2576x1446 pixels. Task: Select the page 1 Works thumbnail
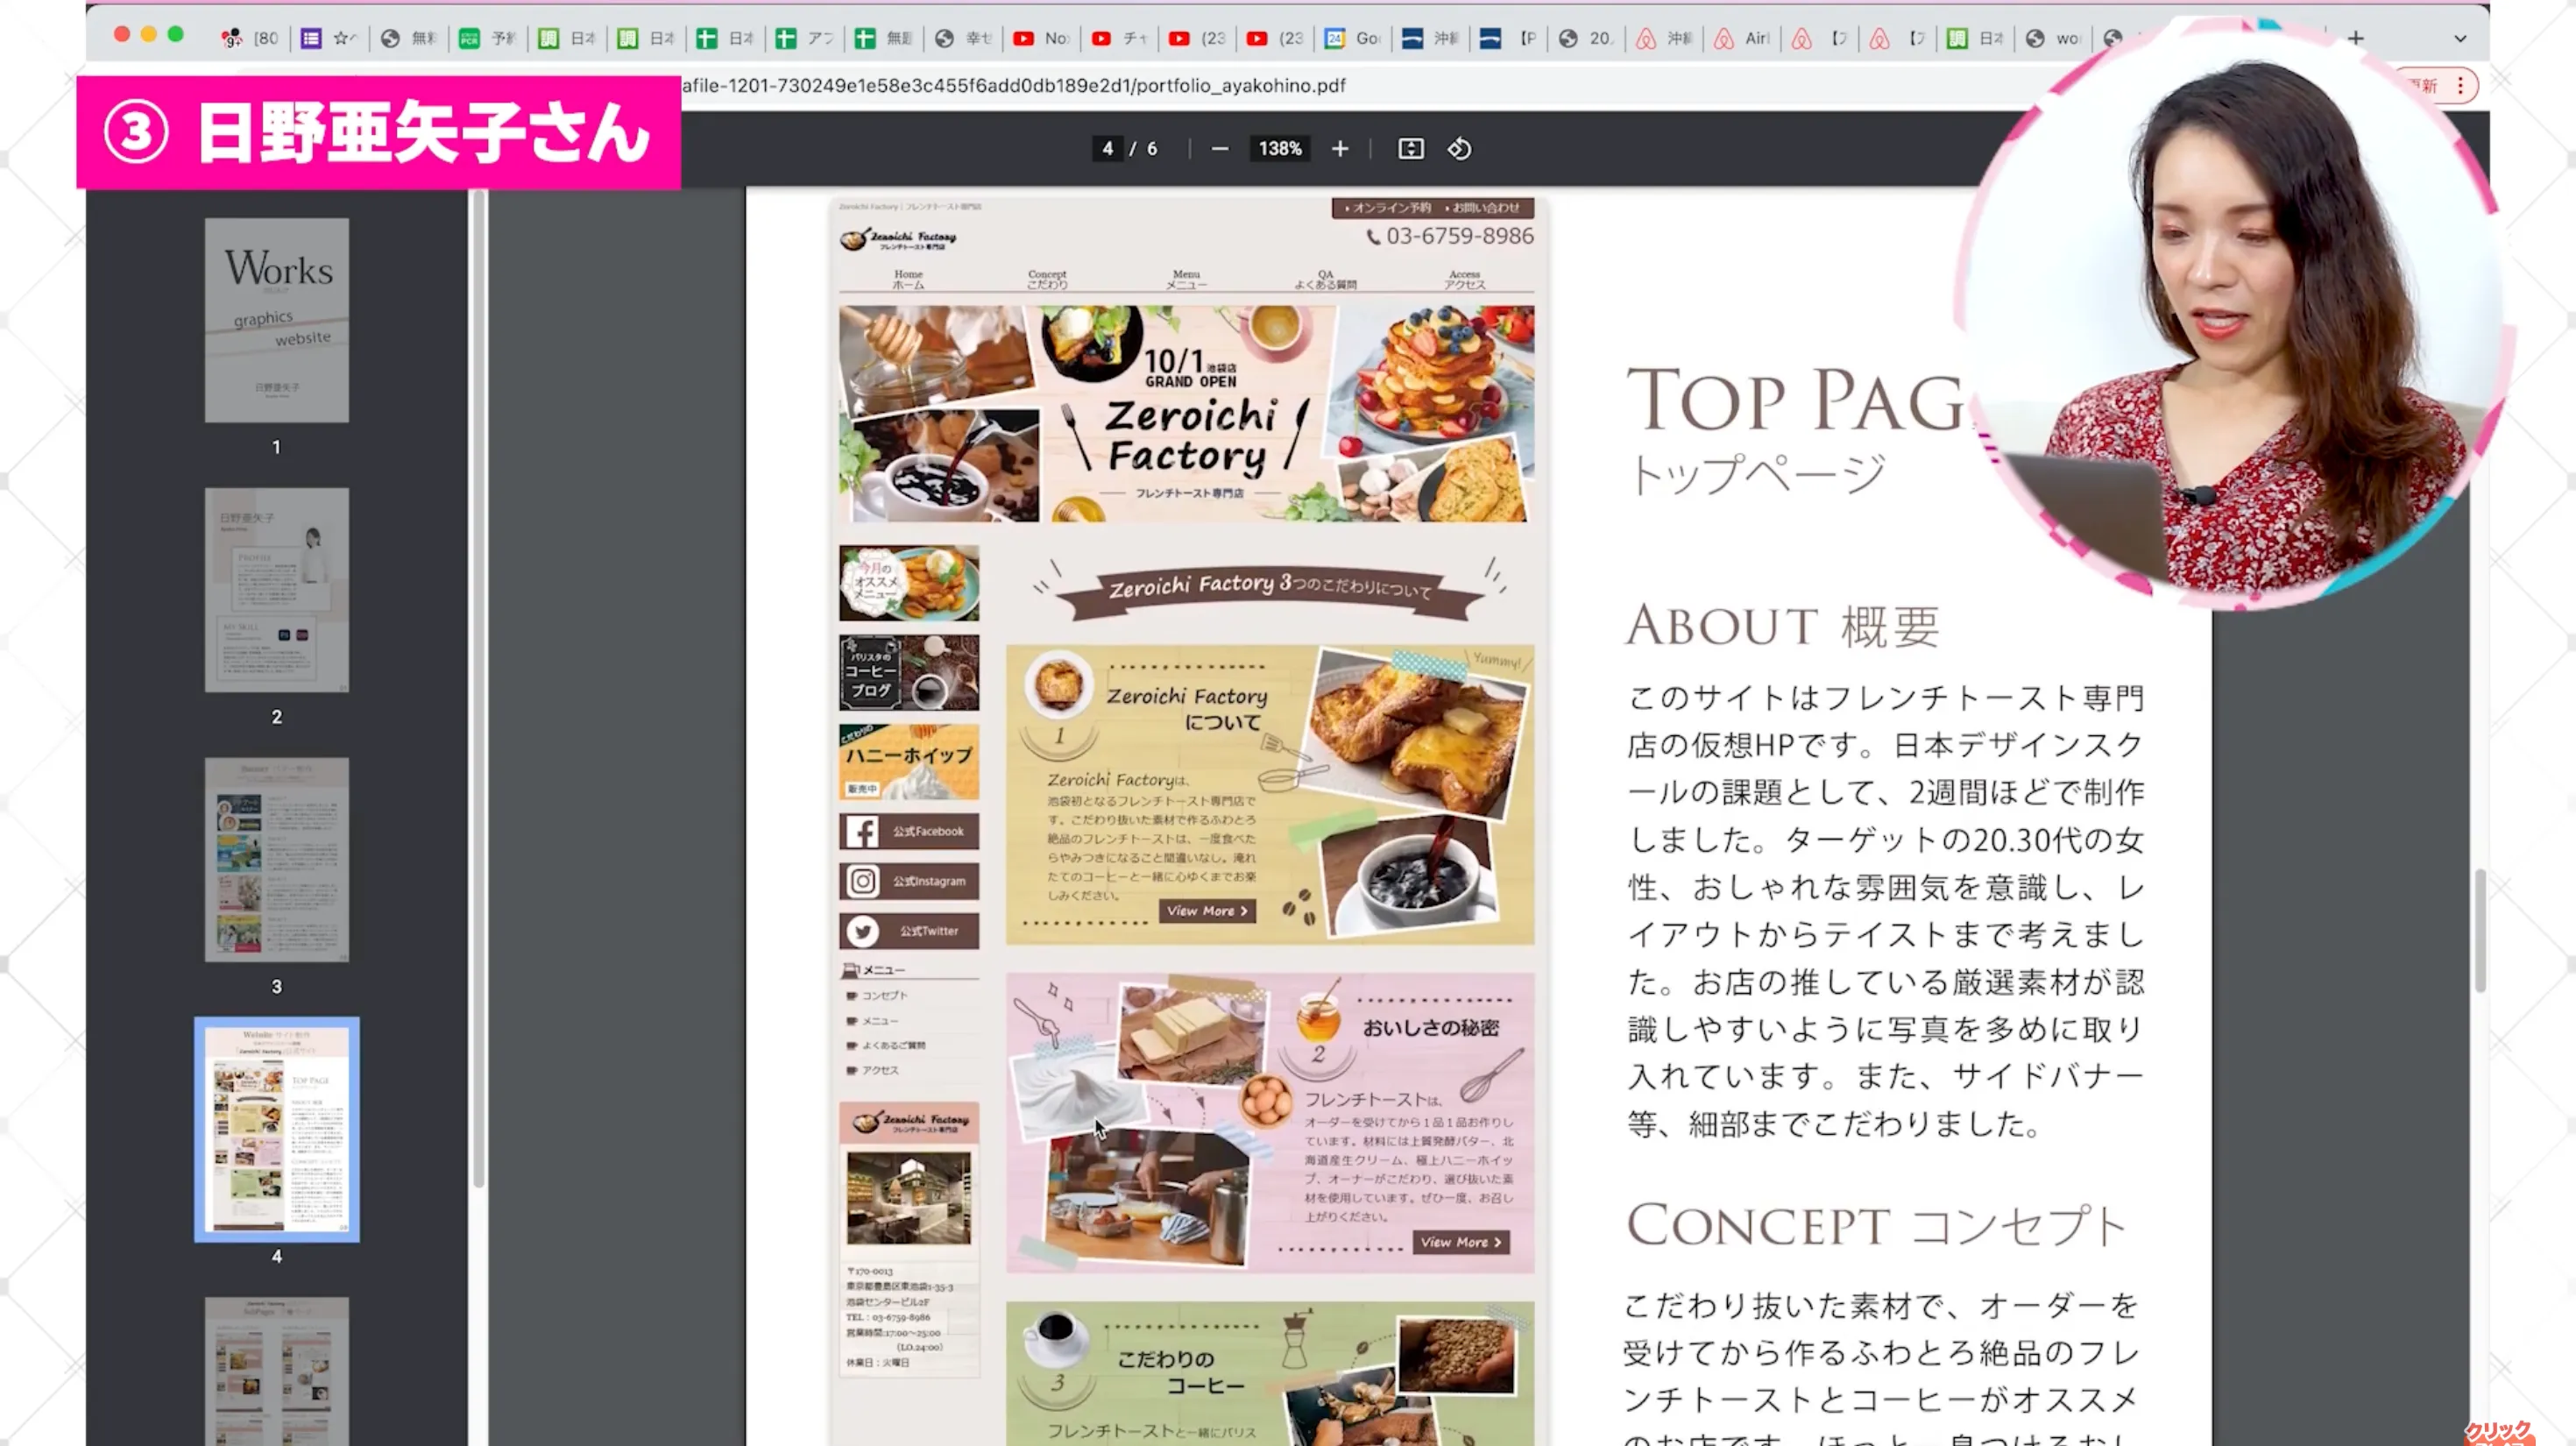pos(277,320)
